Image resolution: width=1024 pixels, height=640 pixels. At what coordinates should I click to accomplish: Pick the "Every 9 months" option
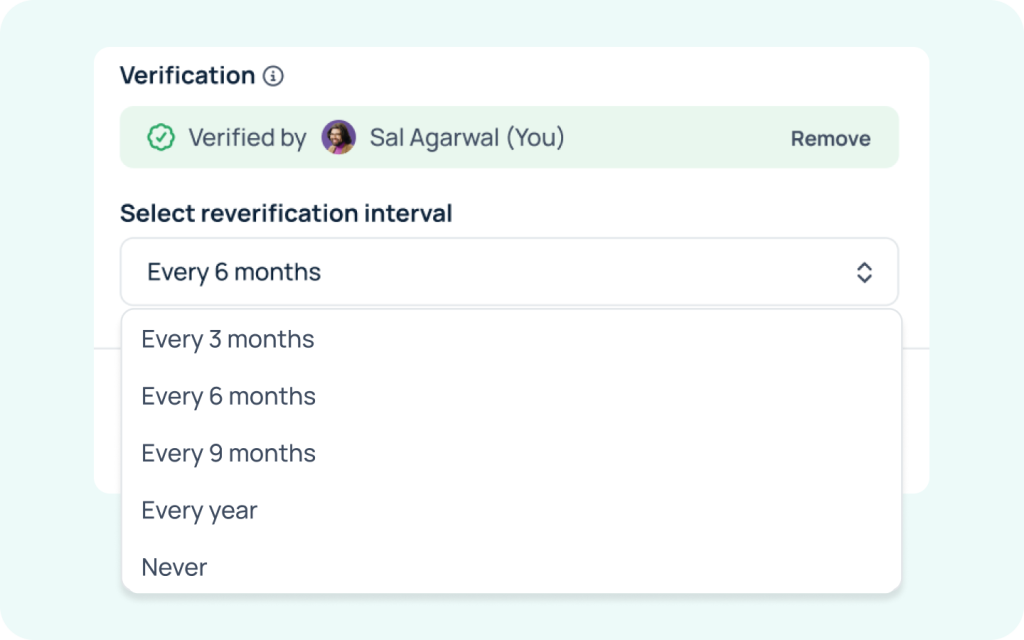point(228,454)
